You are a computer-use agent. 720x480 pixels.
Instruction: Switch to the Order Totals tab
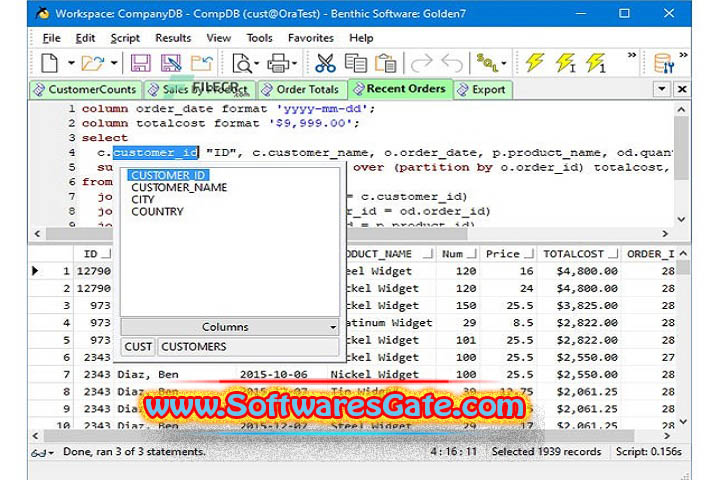(299, 89)
